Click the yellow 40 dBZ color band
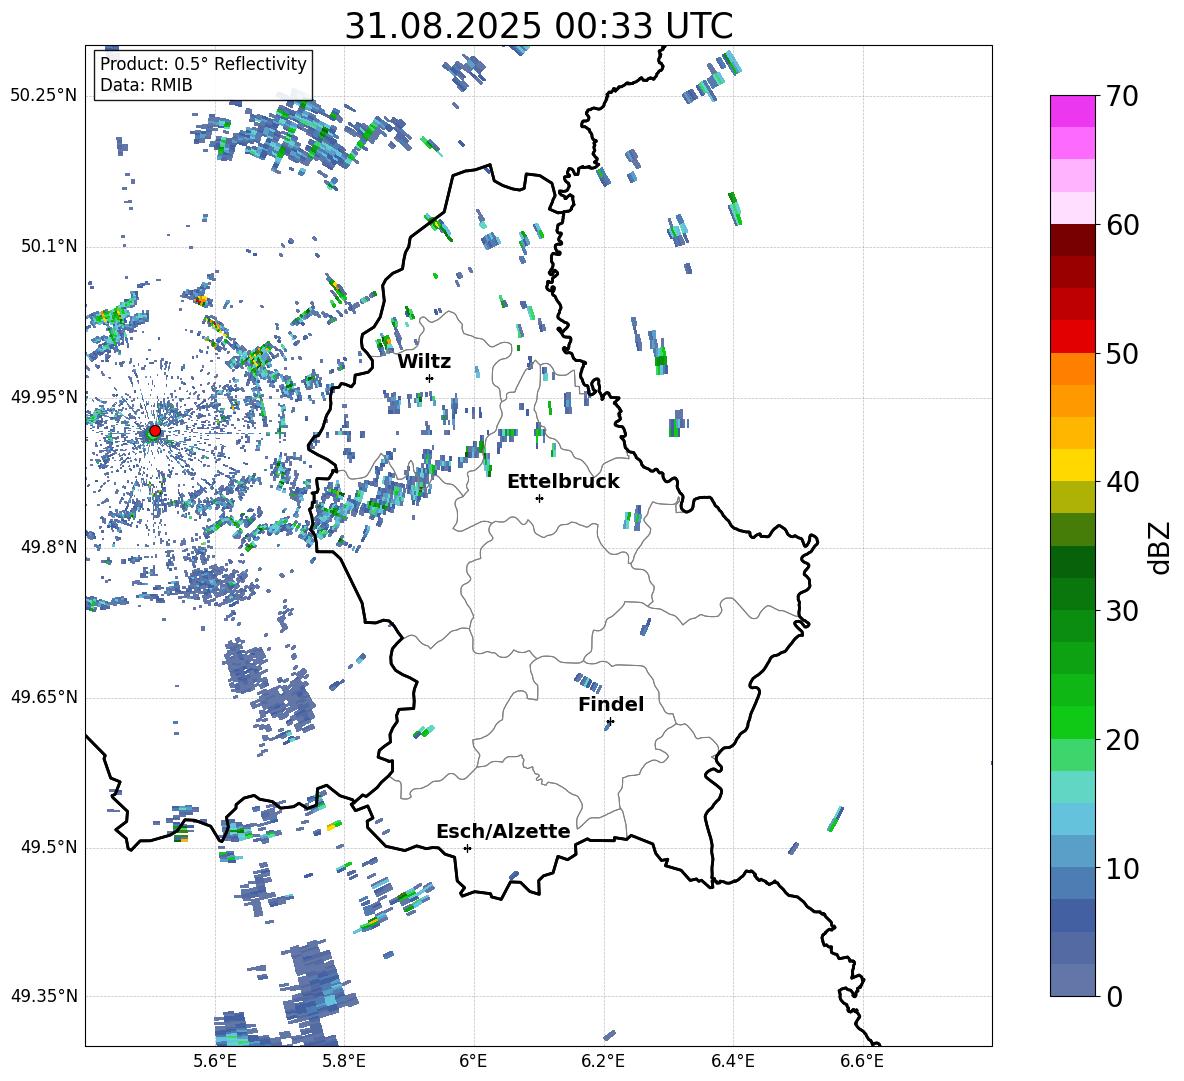Viewport: 1184px width, 1081px height. point(1072,465)
